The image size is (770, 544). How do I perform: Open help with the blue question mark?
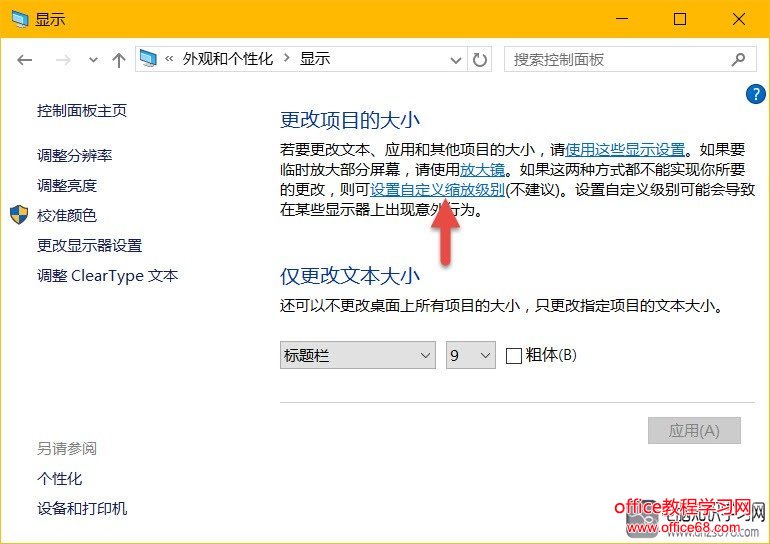755,94
